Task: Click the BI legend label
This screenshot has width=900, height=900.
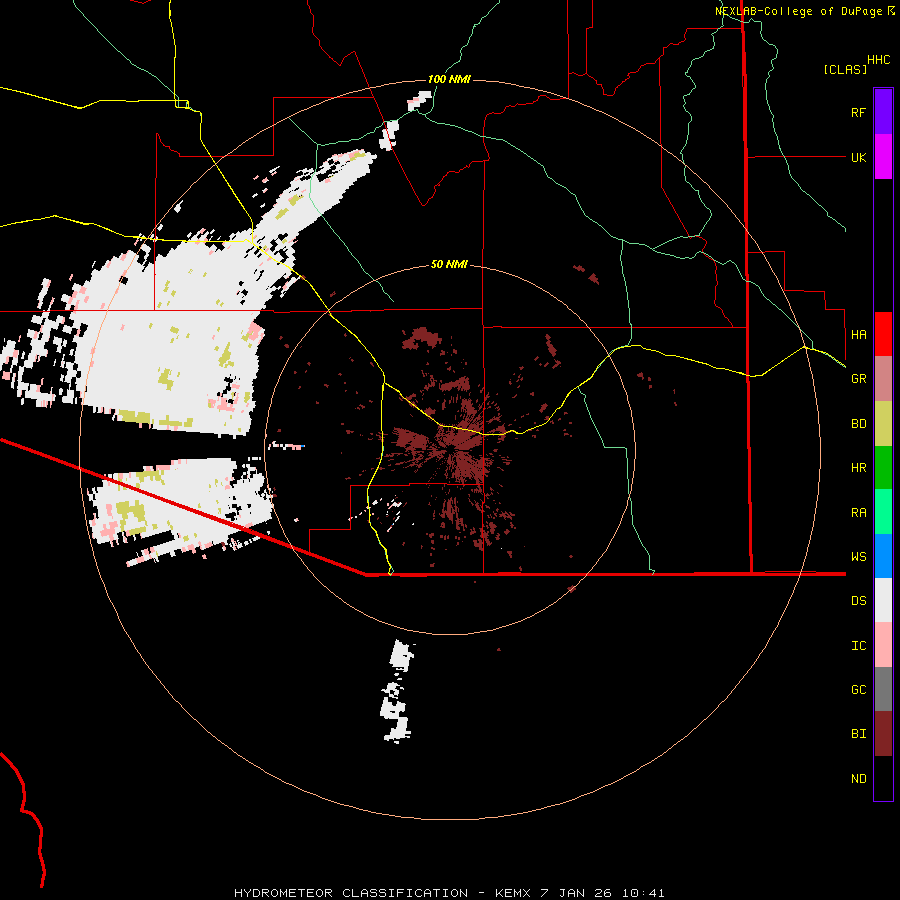Action: [x=858, y=734]
